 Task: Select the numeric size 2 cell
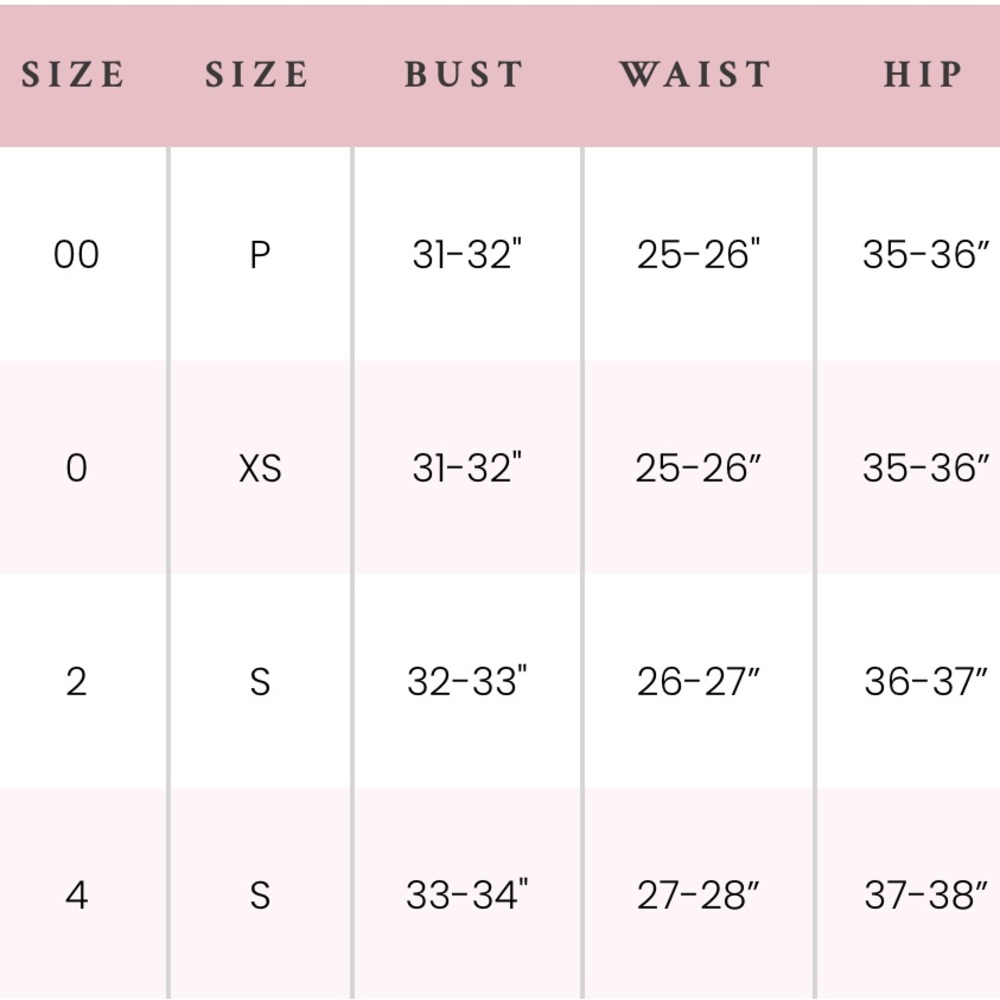click(77, 682)
